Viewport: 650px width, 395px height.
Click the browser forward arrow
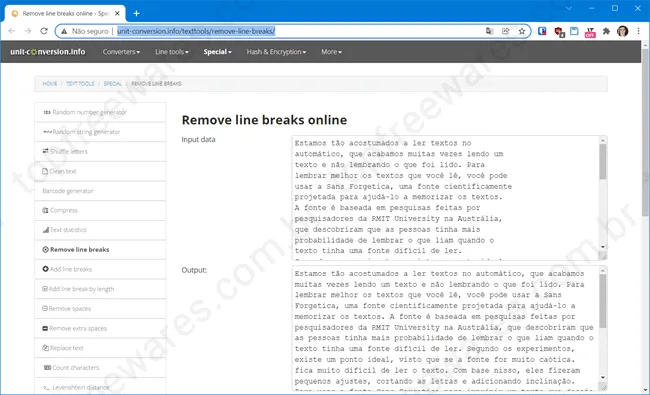tap(28, 31)
